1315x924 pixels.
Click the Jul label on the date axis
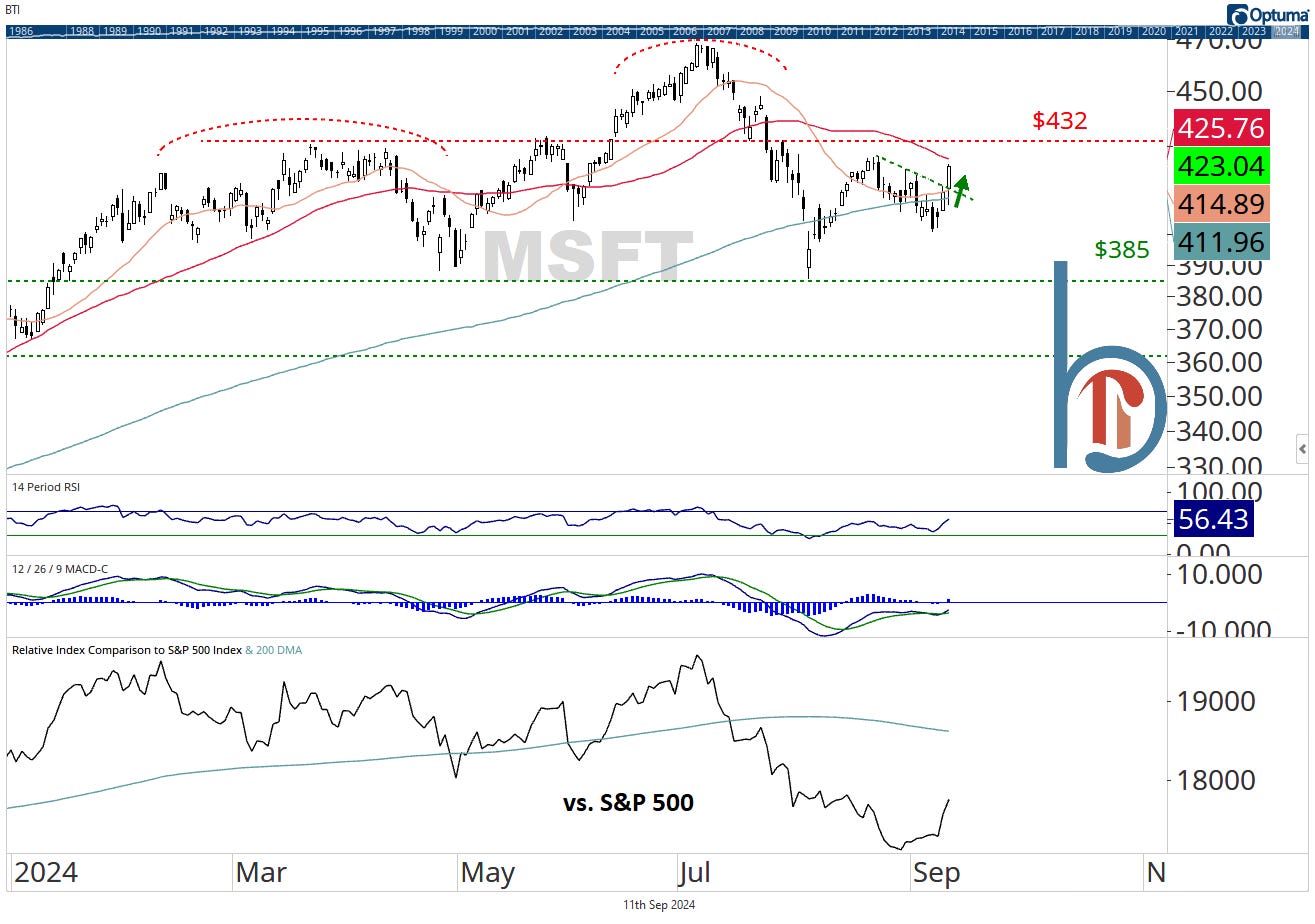(693, 873)
